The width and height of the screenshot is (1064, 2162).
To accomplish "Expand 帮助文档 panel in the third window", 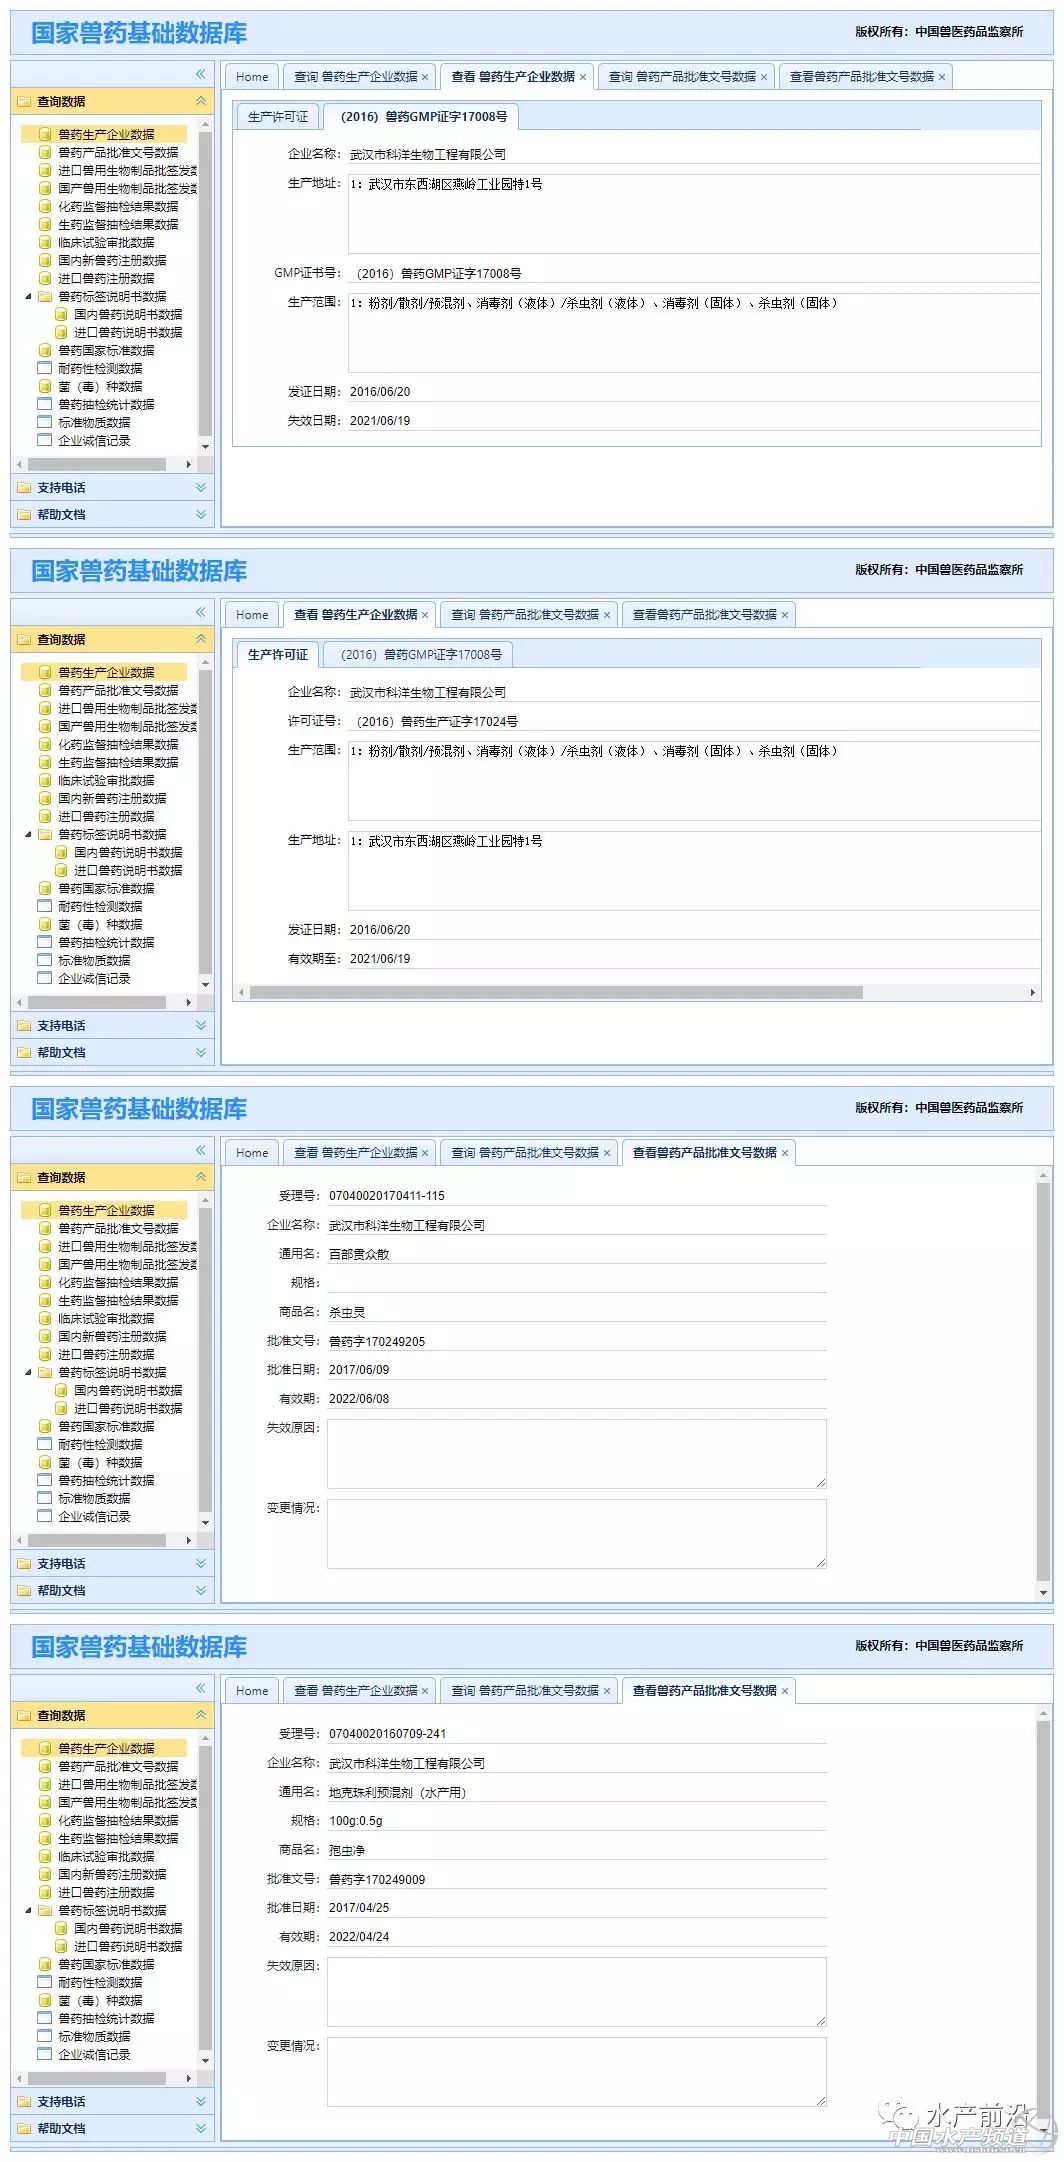I will coord(200,1590).
